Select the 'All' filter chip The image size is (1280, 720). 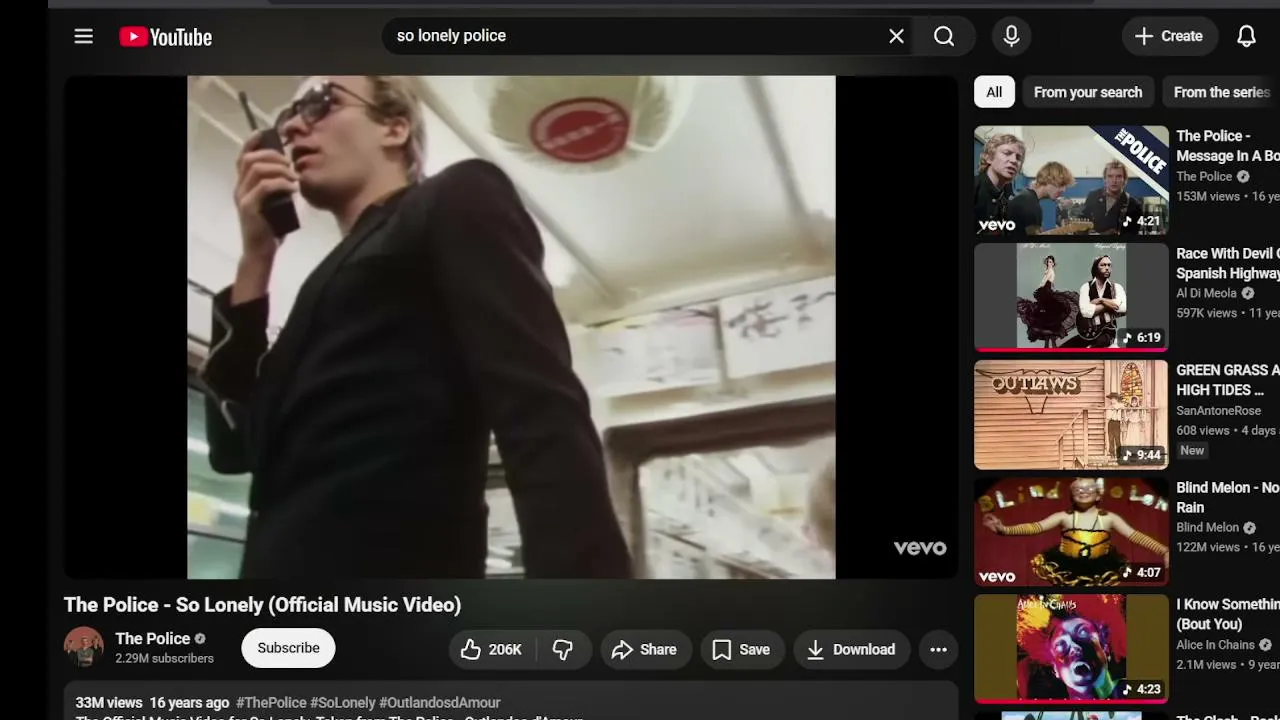994,92
